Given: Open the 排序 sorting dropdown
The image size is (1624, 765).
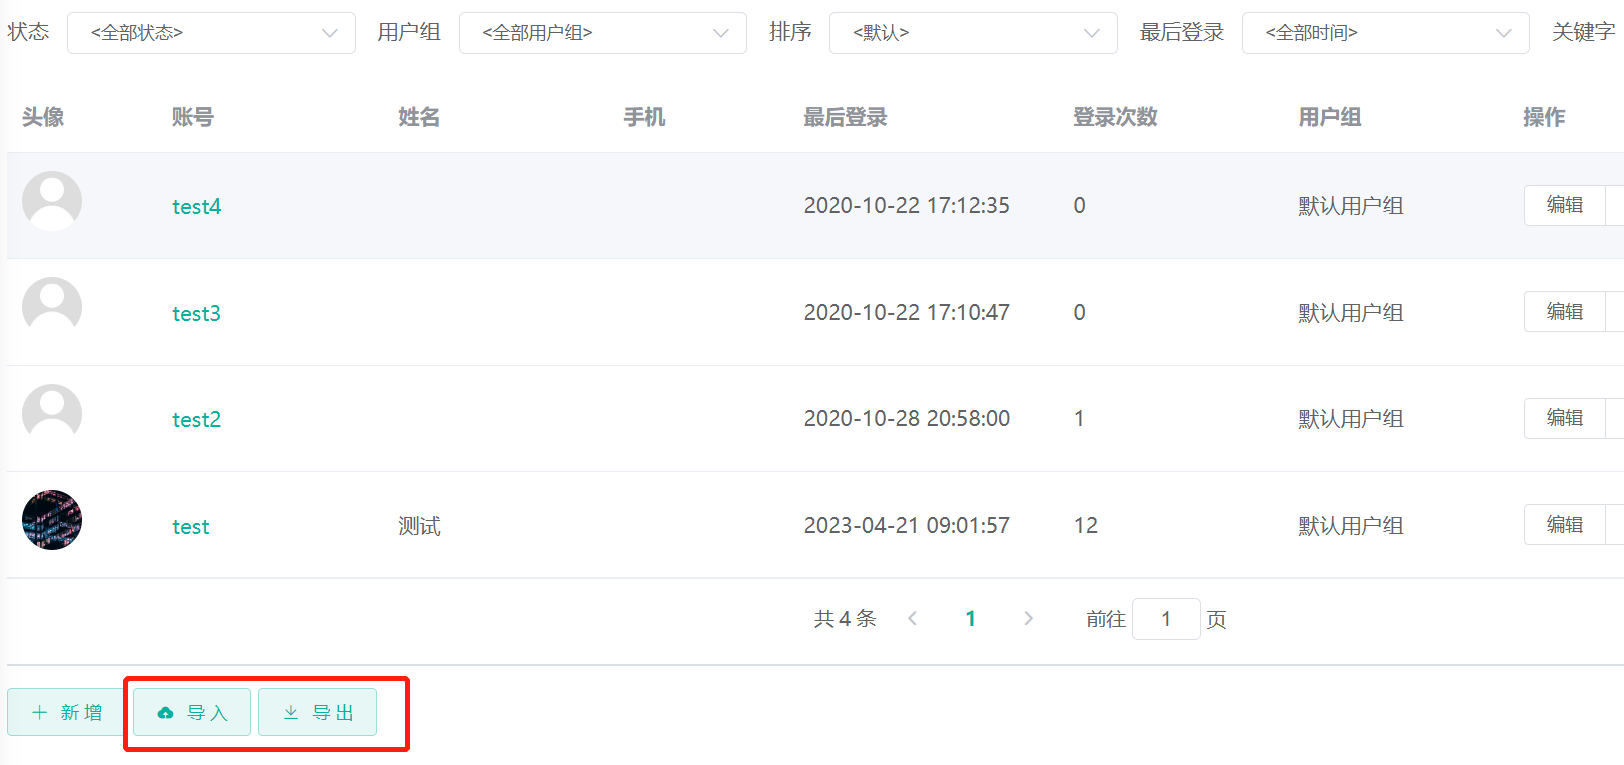Looking at the screenshot, I should [973, 33].
